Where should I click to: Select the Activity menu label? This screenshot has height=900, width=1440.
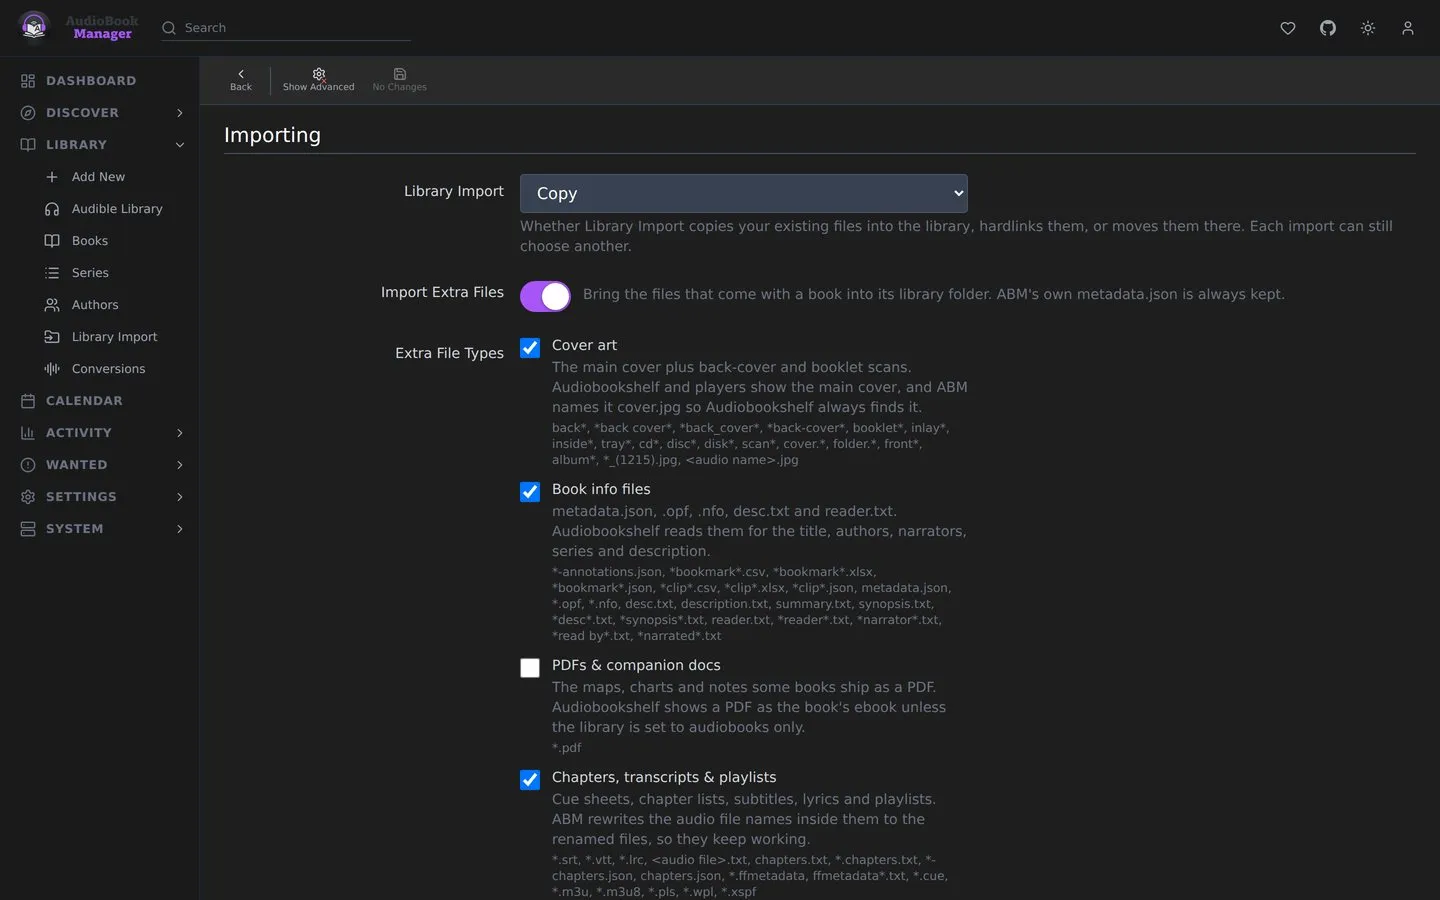click(79, 433)
